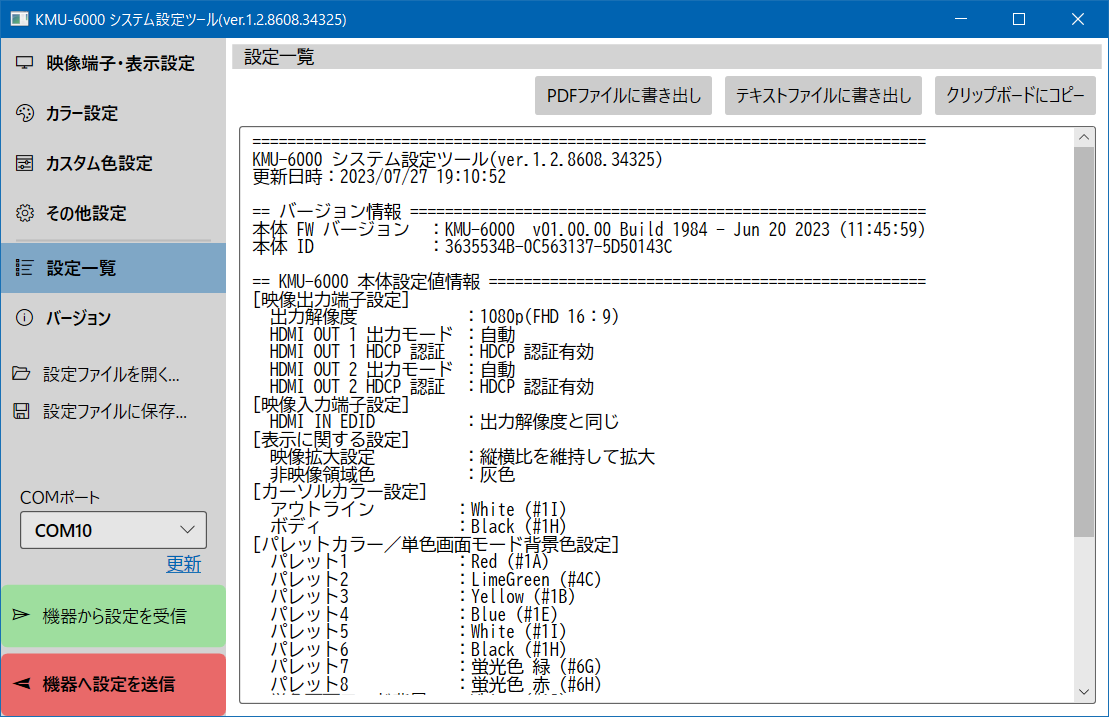Click the monitor icon for 映像端子・表示設定
This screenshot has width=1109, height=717.
pyautogui.click(x=25, y=63)
